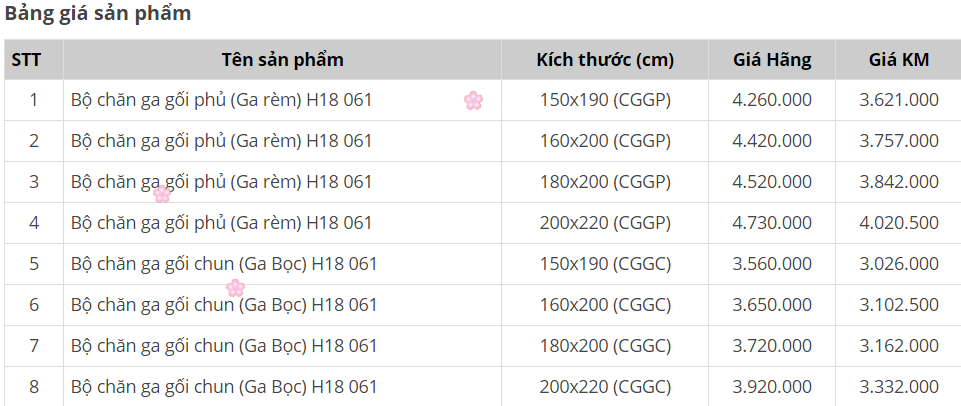Select the promo price 3.102.500

[898, 305]
